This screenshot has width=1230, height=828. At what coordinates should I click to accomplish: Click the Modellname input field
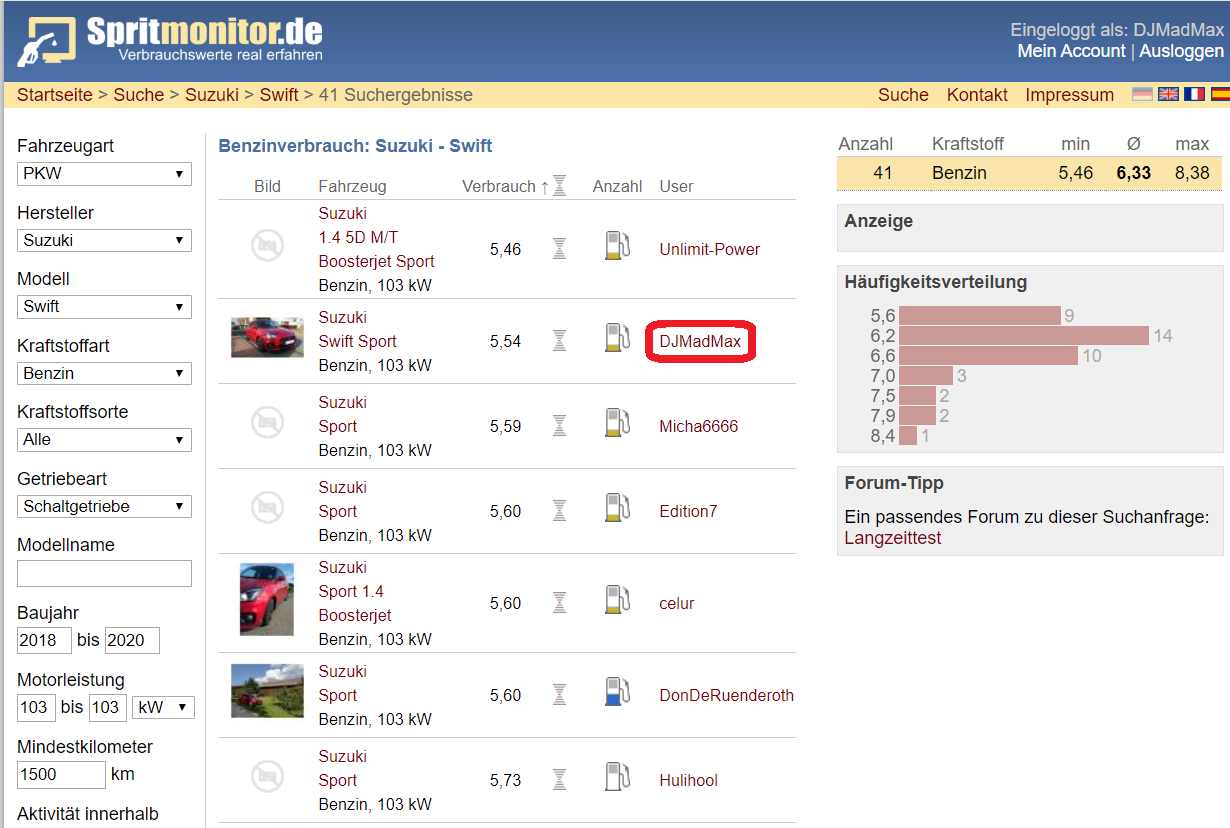point(104,574)
